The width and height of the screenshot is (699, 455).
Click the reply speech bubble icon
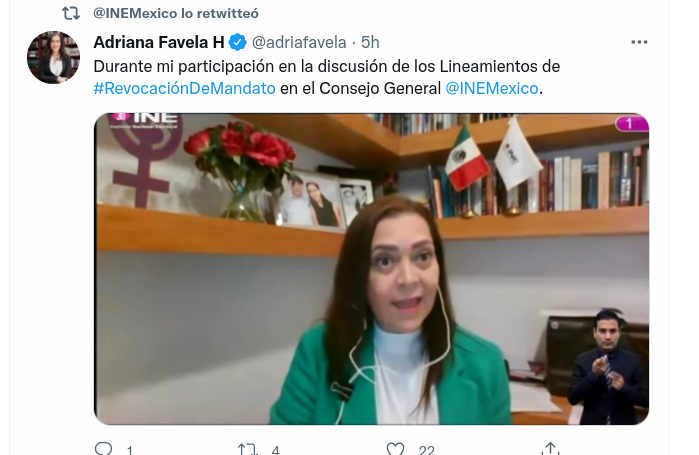pos(103,448)
